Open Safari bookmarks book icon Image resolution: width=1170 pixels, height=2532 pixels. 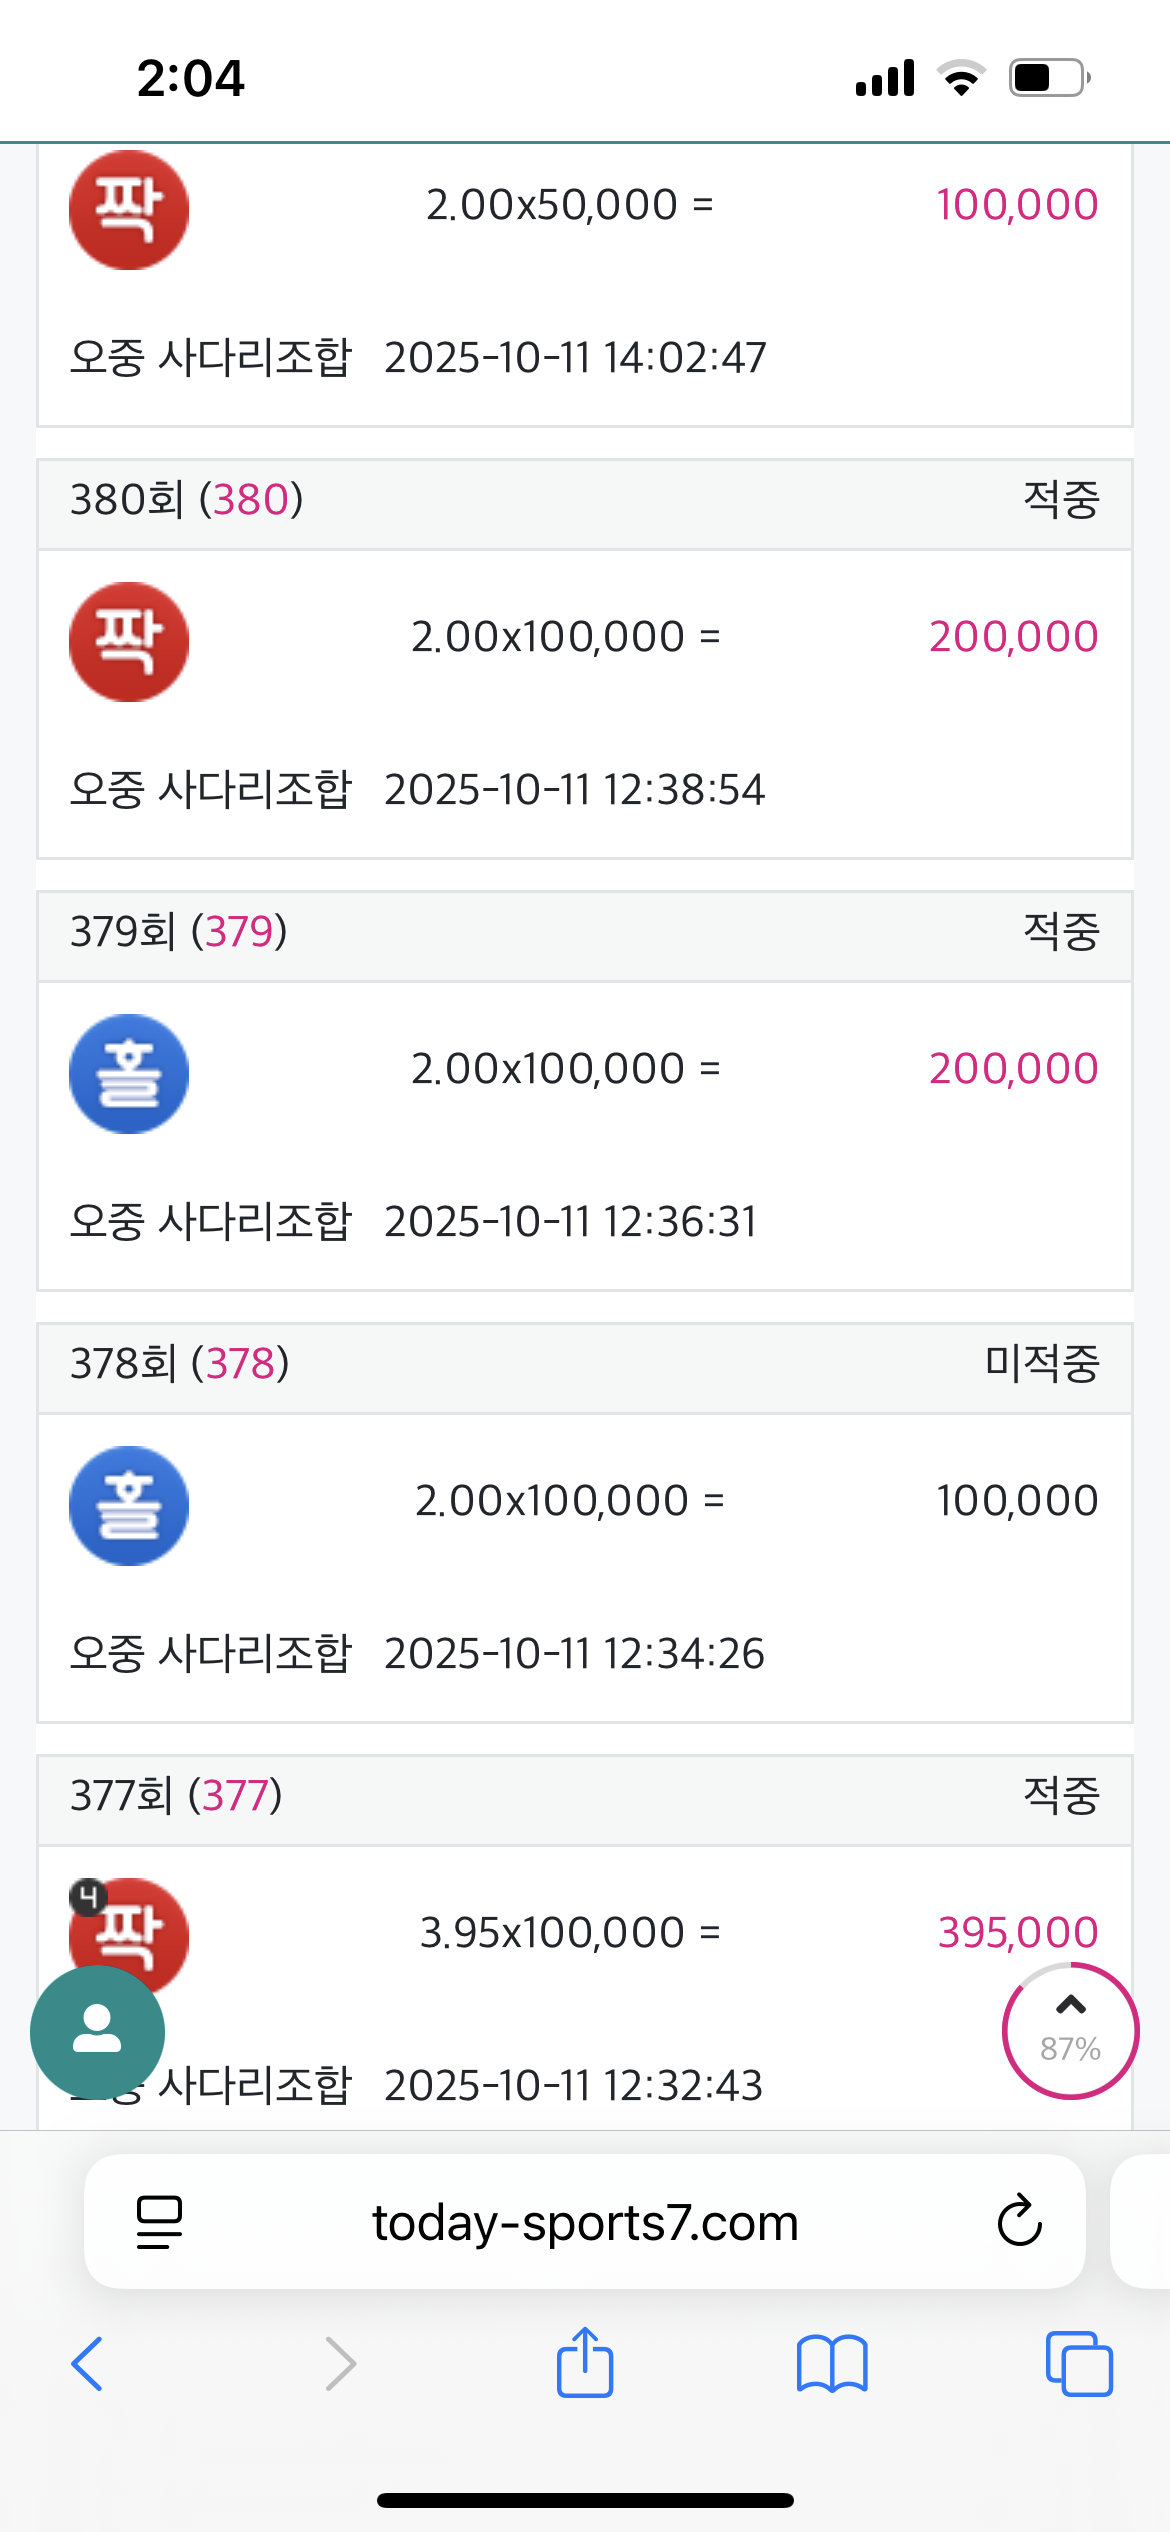[832, 2363]
